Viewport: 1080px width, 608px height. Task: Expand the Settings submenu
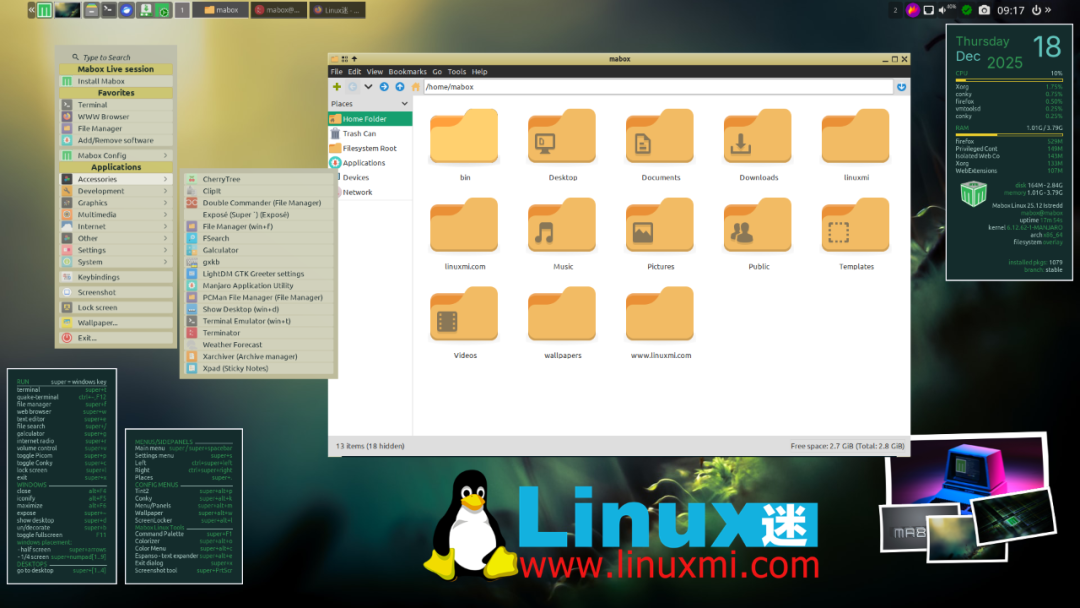(x=116, y=250)
